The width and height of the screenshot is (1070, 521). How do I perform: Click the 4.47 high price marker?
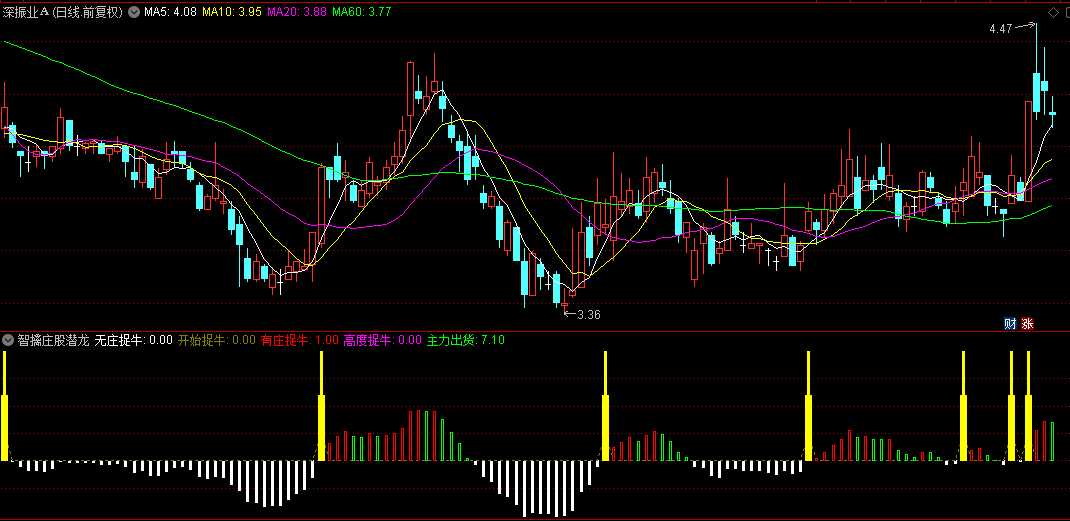pyautogui.click(x=1000, y=29)
